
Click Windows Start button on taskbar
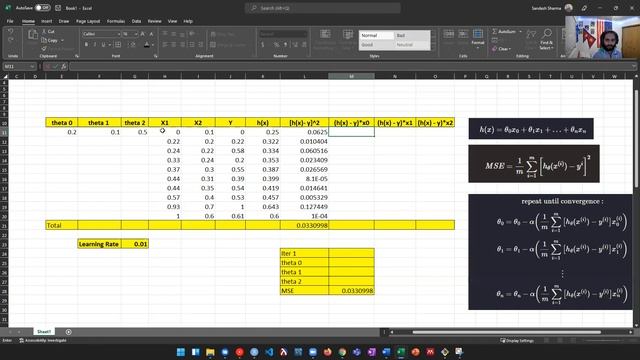coord(181,352)
